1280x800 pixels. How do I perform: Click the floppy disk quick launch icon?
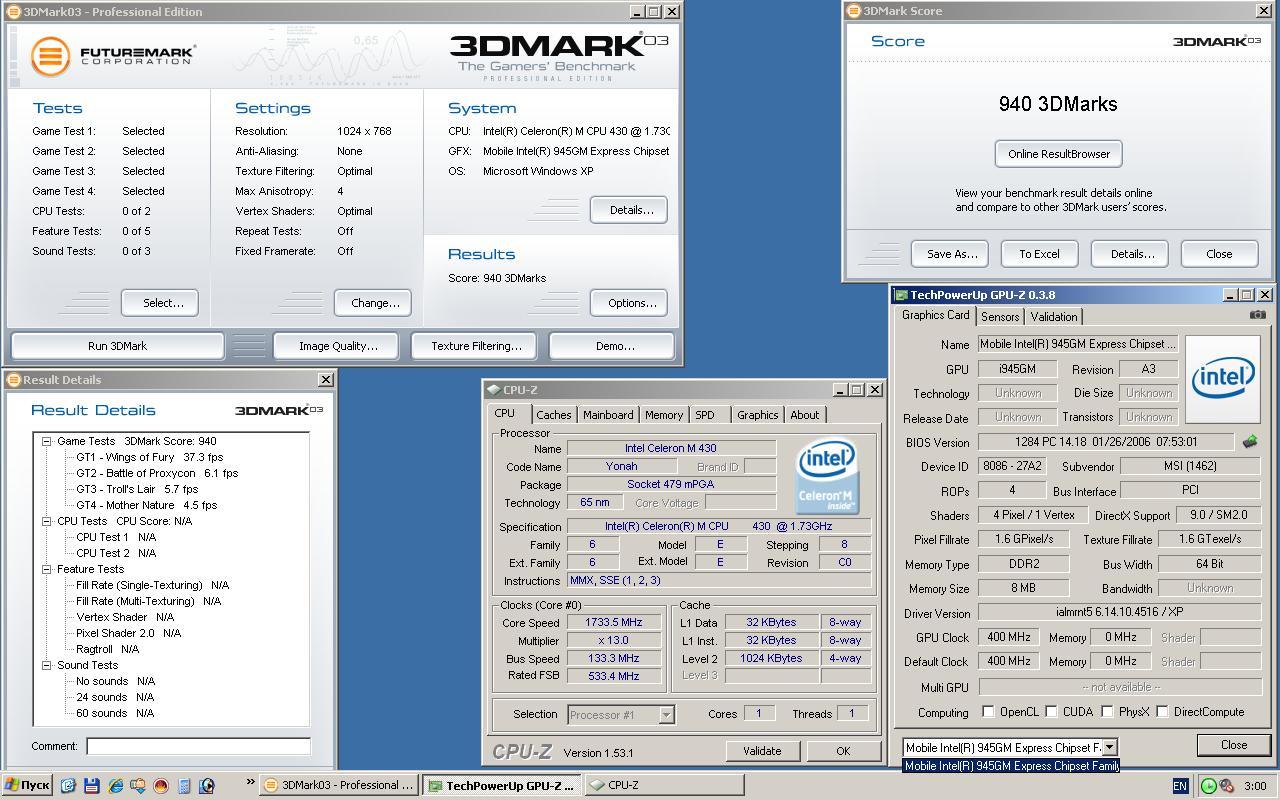point(91,786)
